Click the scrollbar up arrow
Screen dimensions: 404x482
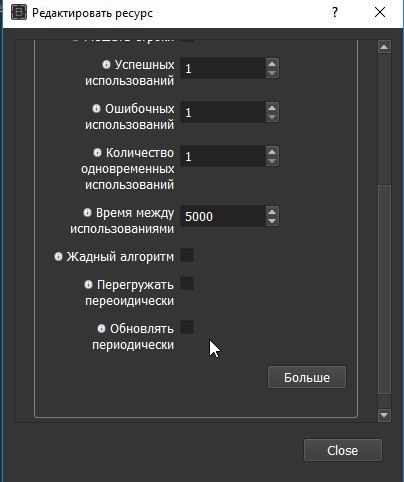384,47
